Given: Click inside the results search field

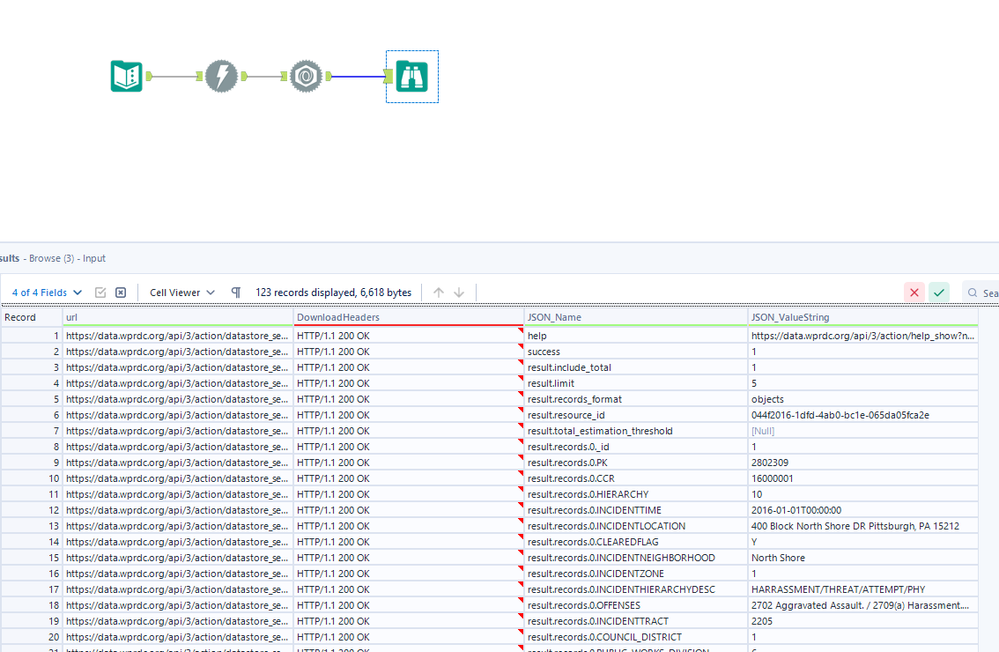Looking at the screenshot, I should [x=985, y=293].
